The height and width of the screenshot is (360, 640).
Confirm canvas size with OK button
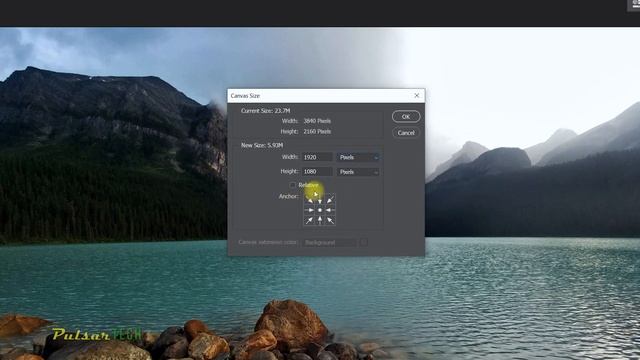coord(406,117)
